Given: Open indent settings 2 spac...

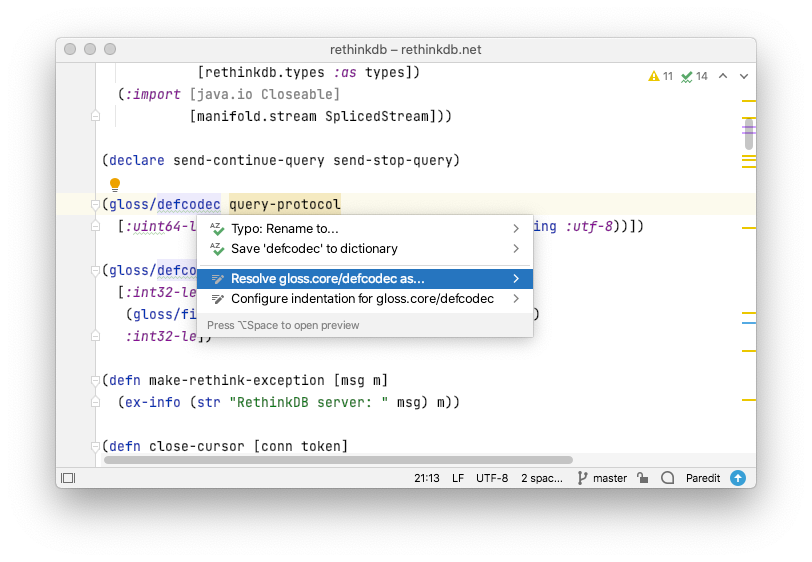Looking at the screenshot, I should 542,478.
